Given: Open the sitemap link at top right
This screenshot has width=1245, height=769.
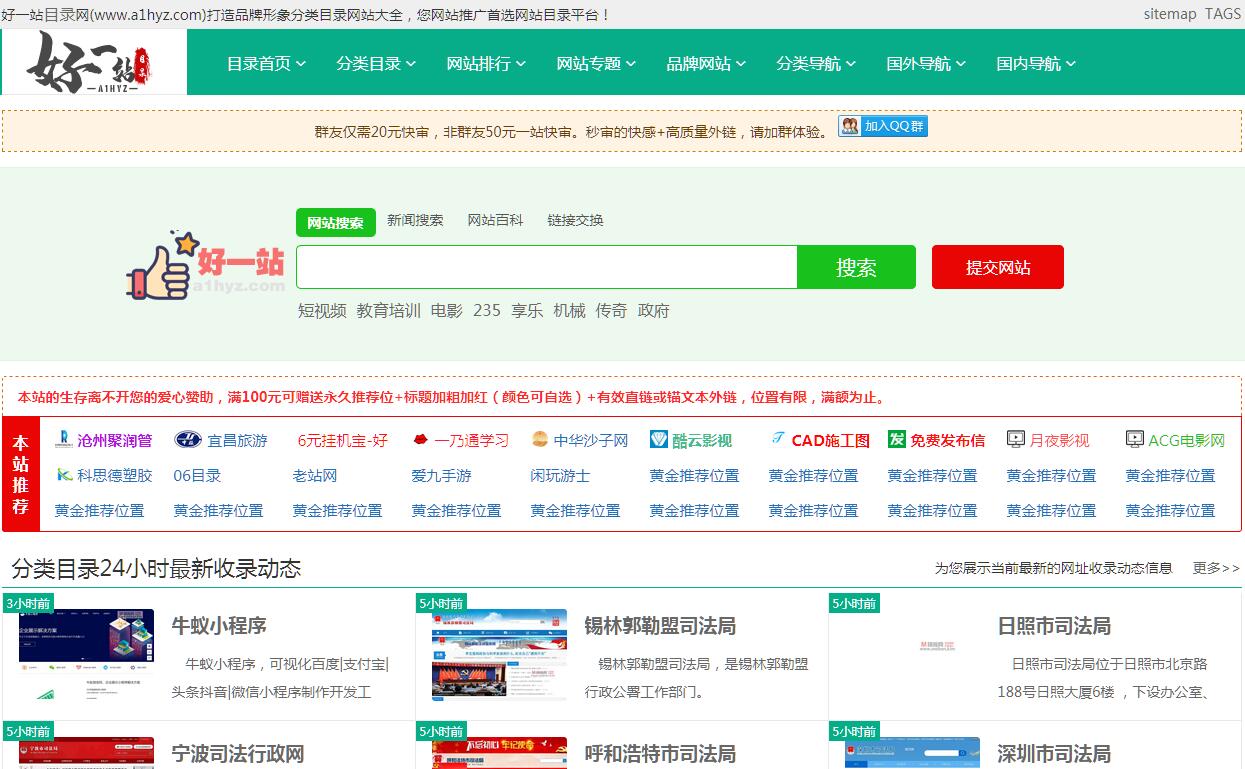Looking at the screenshot, I should click(1169, 14).
